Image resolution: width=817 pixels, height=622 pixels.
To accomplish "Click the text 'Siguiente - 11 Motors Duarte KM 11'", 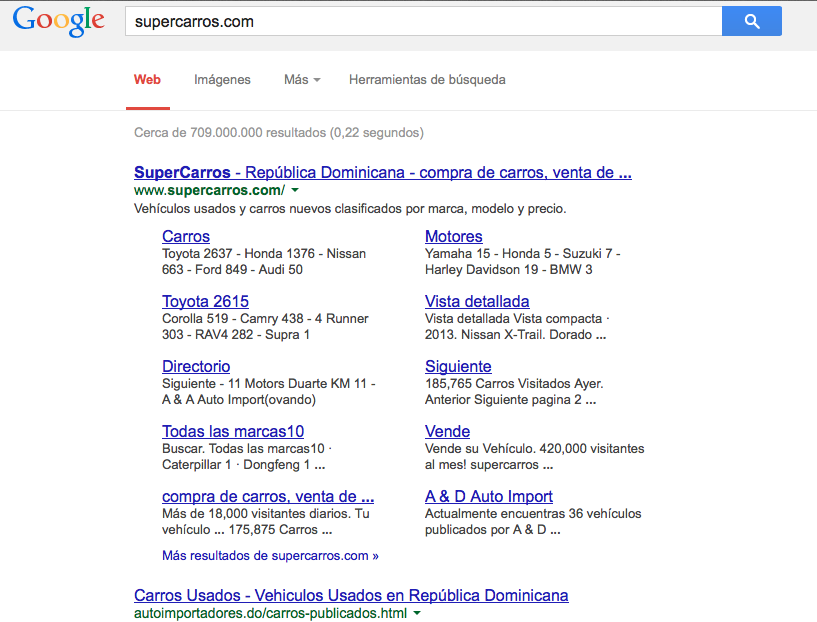I will click(265, 384).
